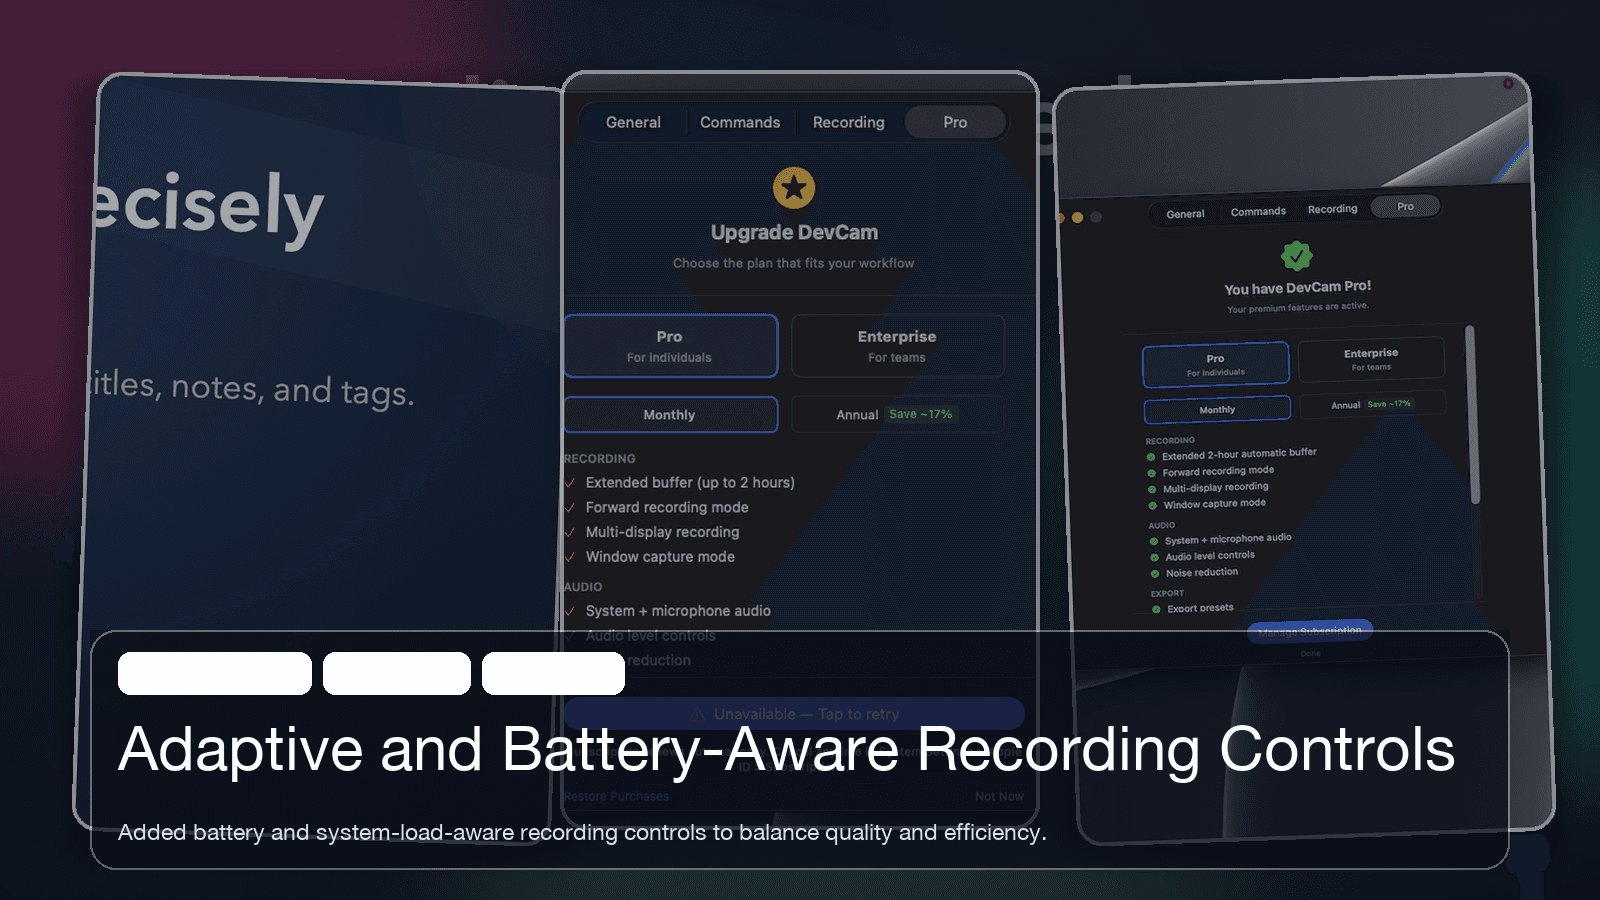Image resolution: width=1600 pixels, height=900 pixels.
Task: Select Annual billing in center panel
Action: tap(897, 415)
